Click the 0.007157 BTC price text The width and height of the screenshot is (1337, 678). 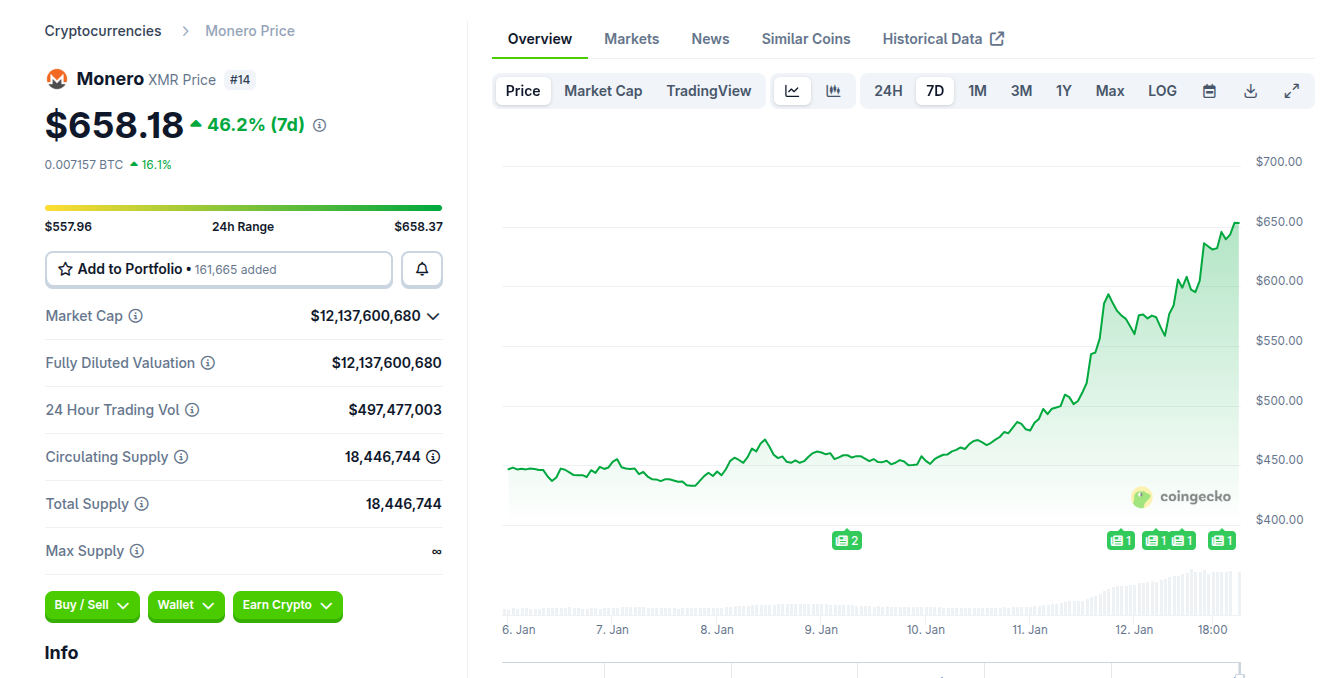click(84, 164)
